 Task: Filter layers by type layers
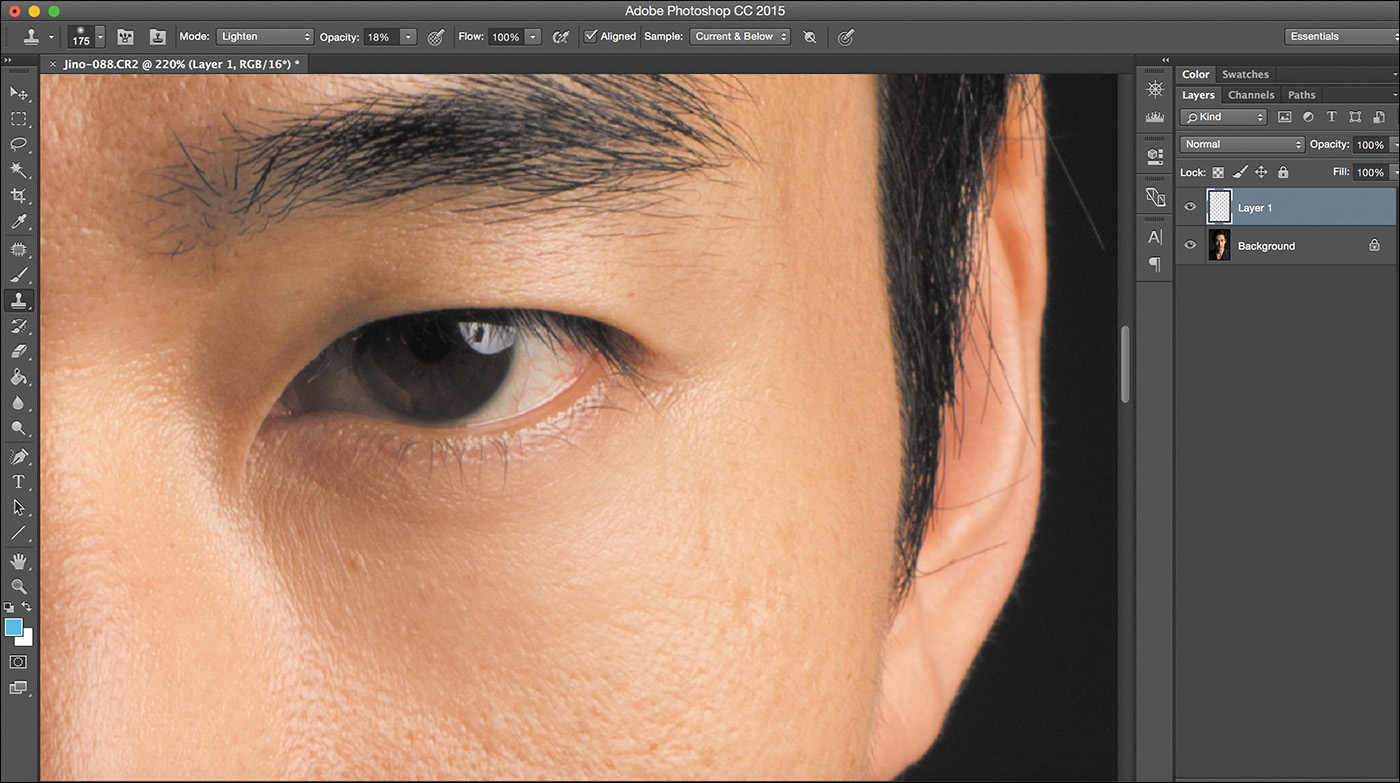point(1331,117)
